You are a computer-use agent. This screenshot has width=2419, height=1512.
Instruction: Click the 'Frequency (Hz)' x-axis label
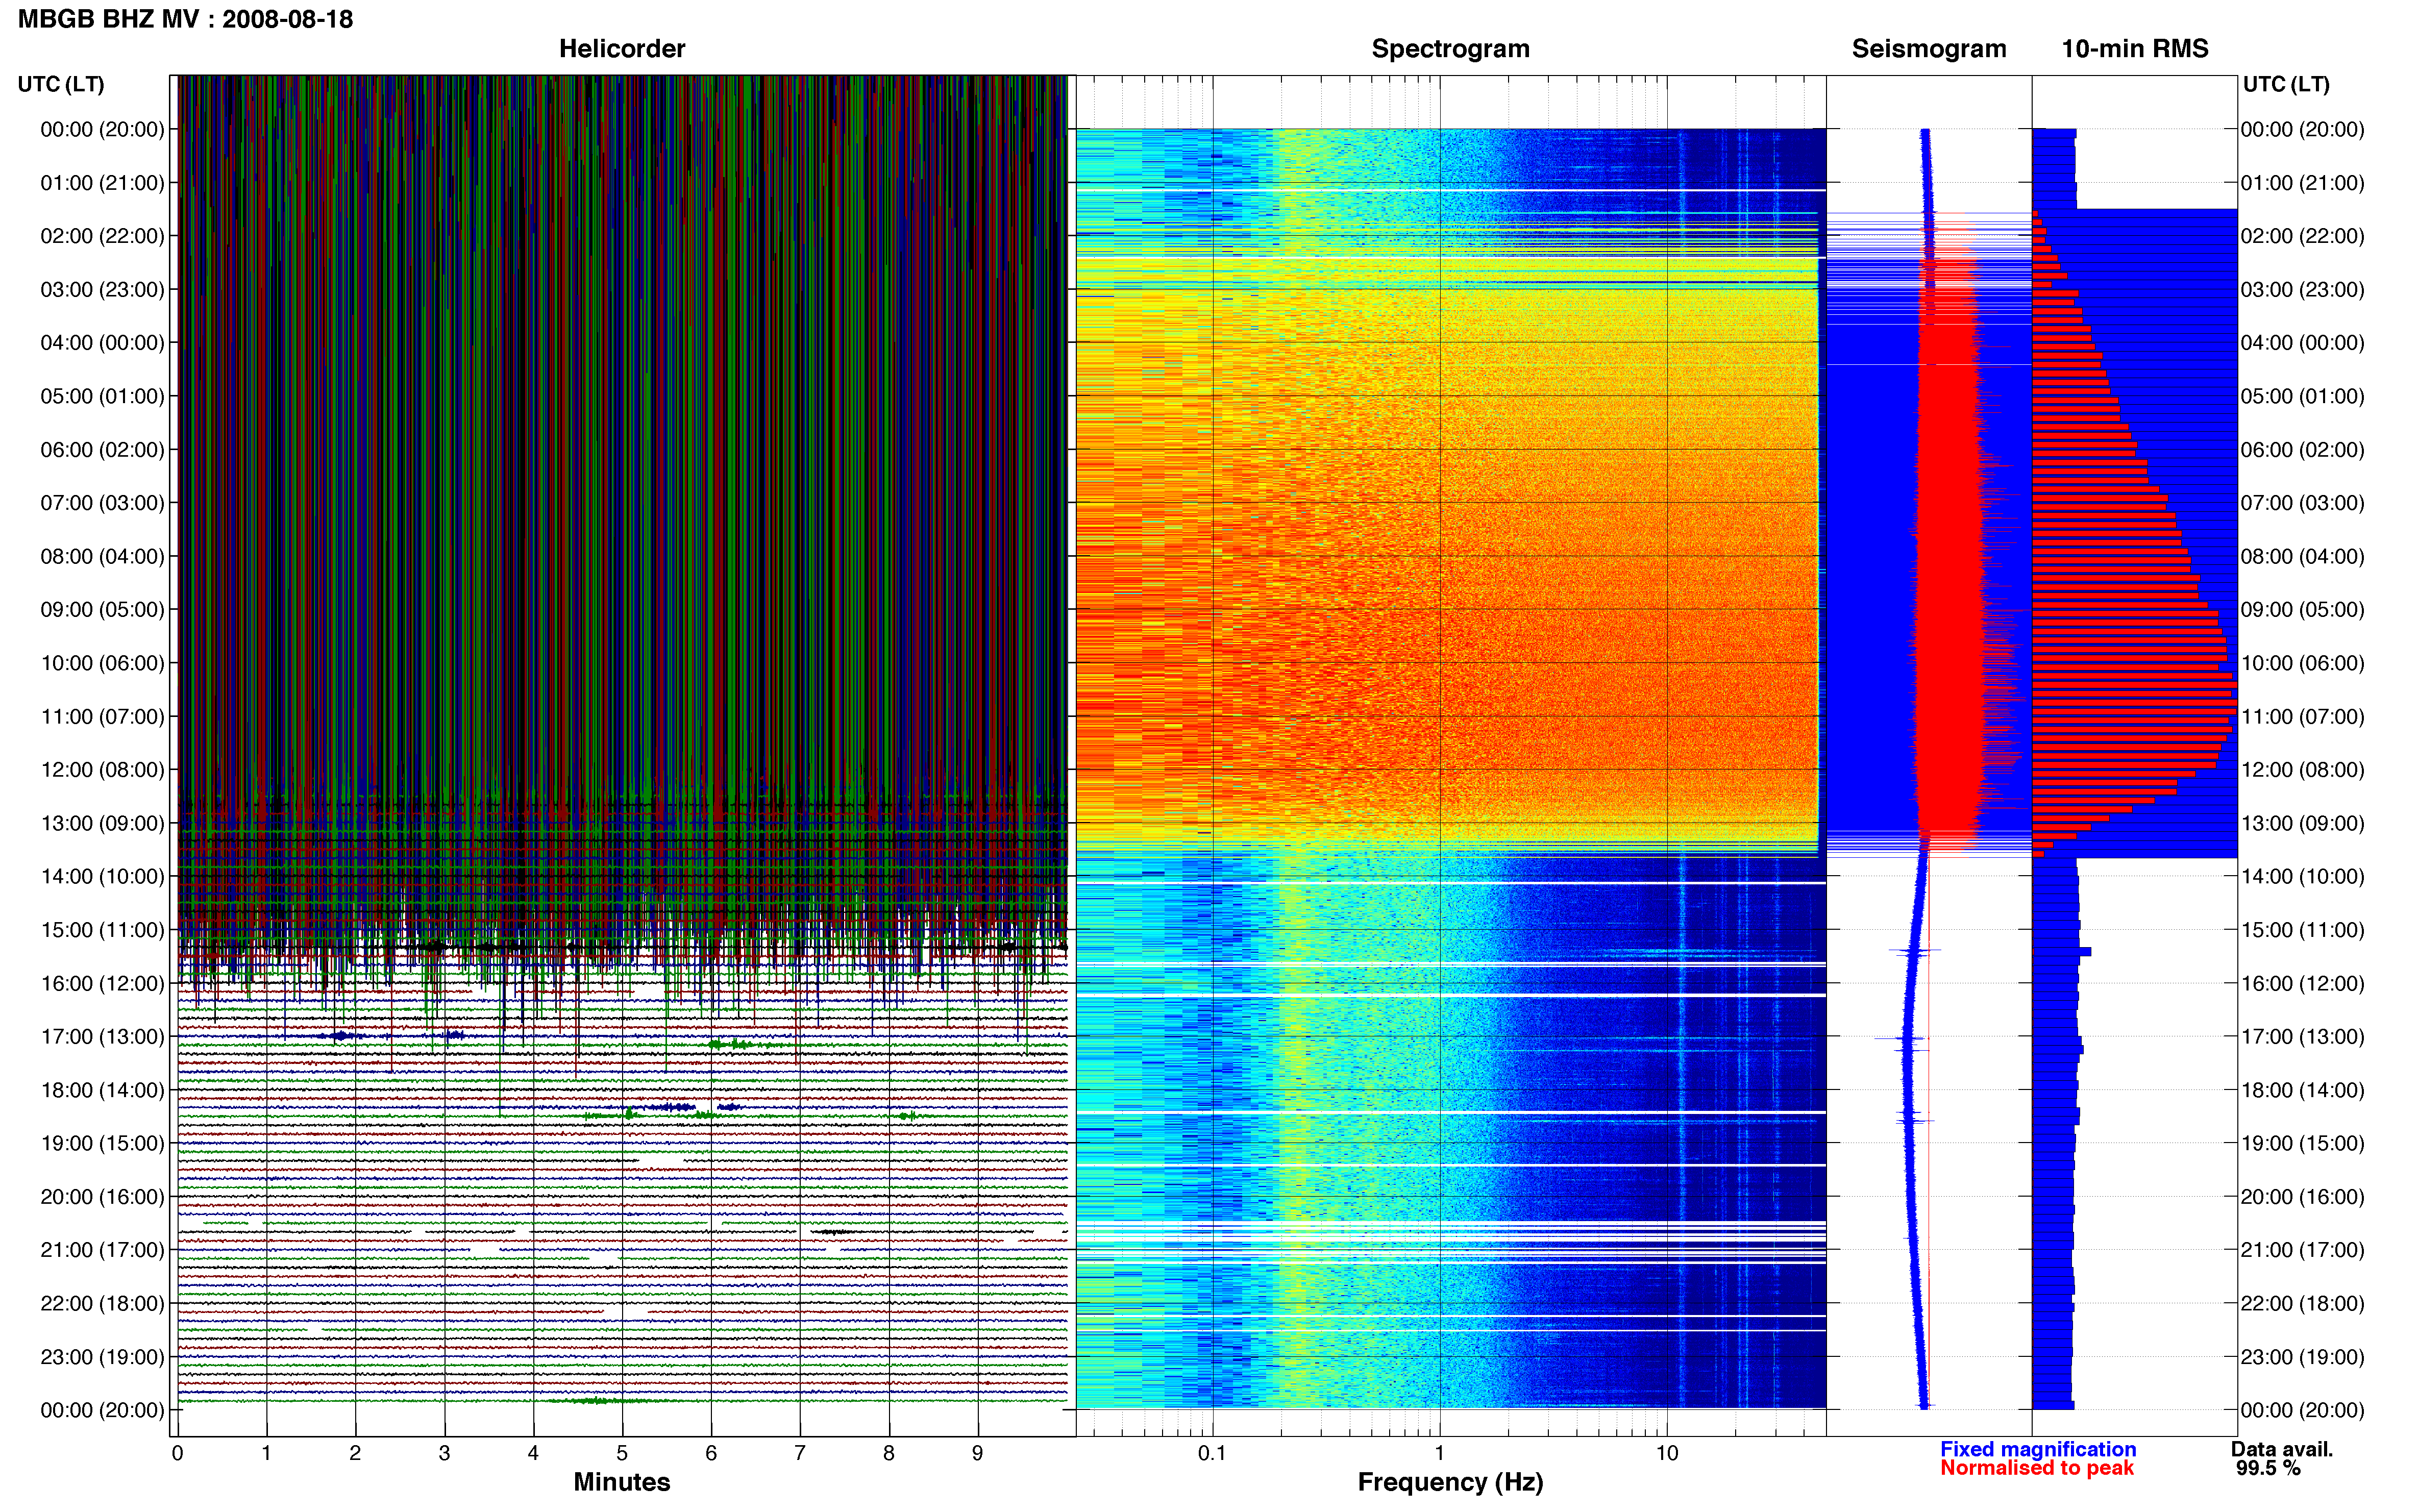[1450, 1482]
